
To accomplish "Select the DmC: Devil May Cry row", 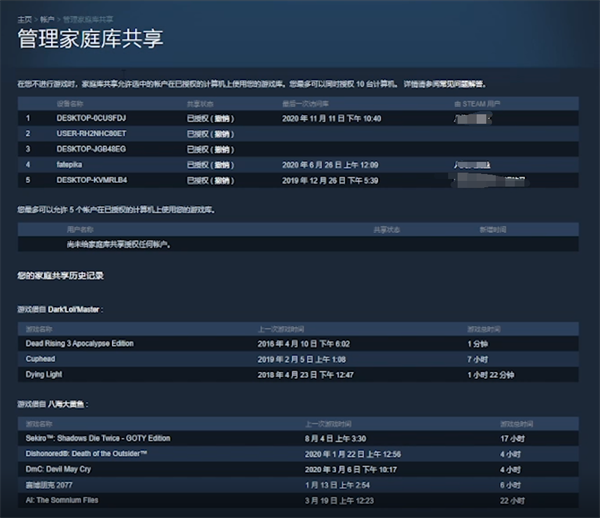I will coord(298,469).
